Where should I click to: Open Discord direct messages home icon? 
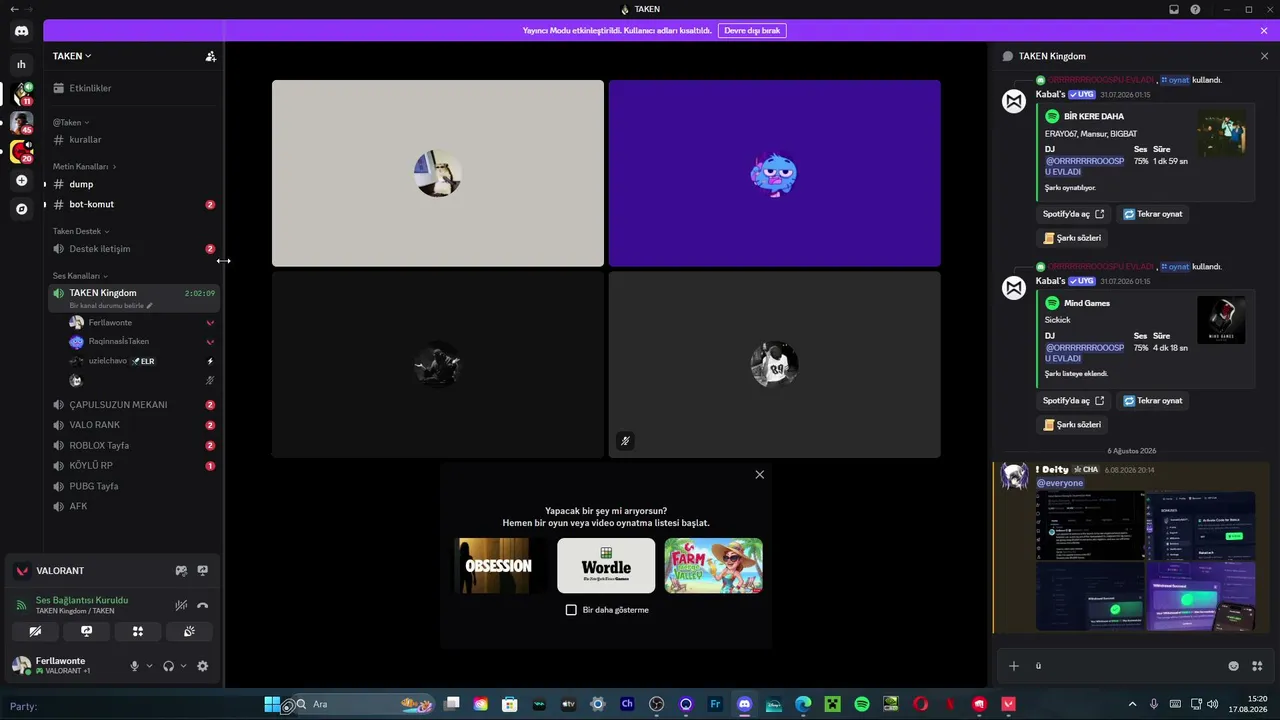[x=21, y=31]
